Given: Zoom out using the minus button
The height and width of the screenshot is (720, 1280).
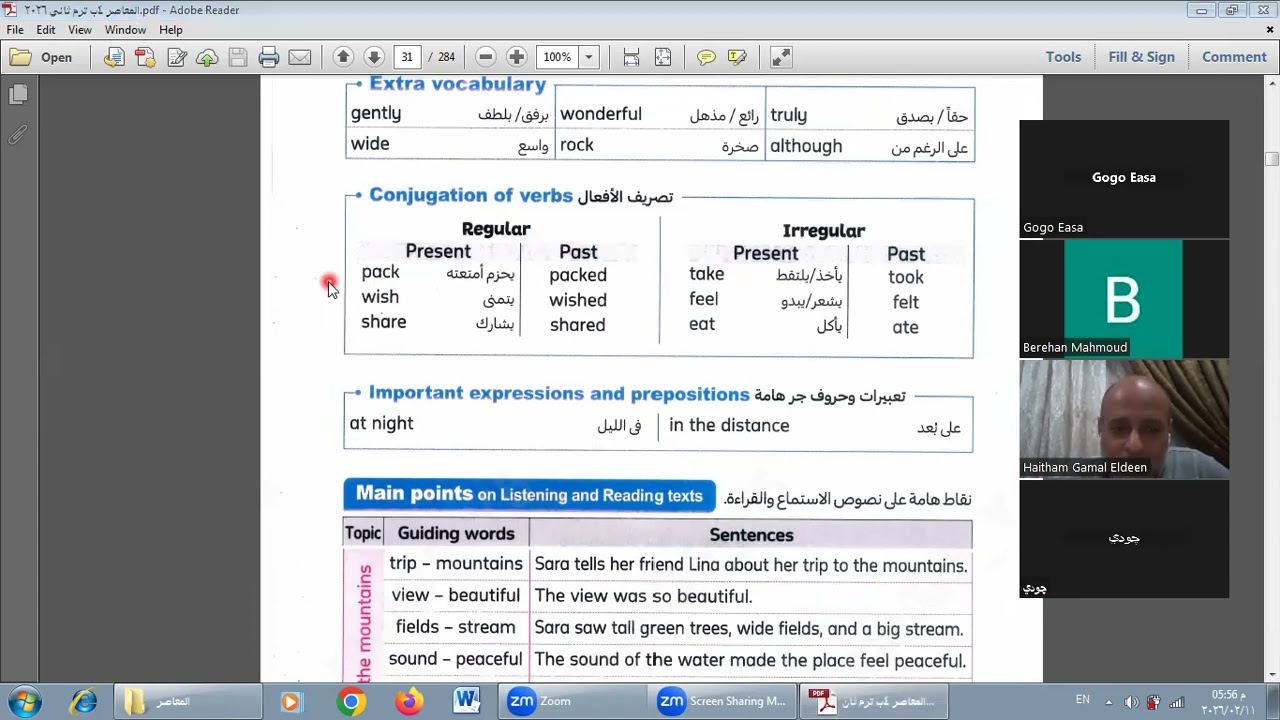Looking at the screenshot, I should (x=485, y=57).
